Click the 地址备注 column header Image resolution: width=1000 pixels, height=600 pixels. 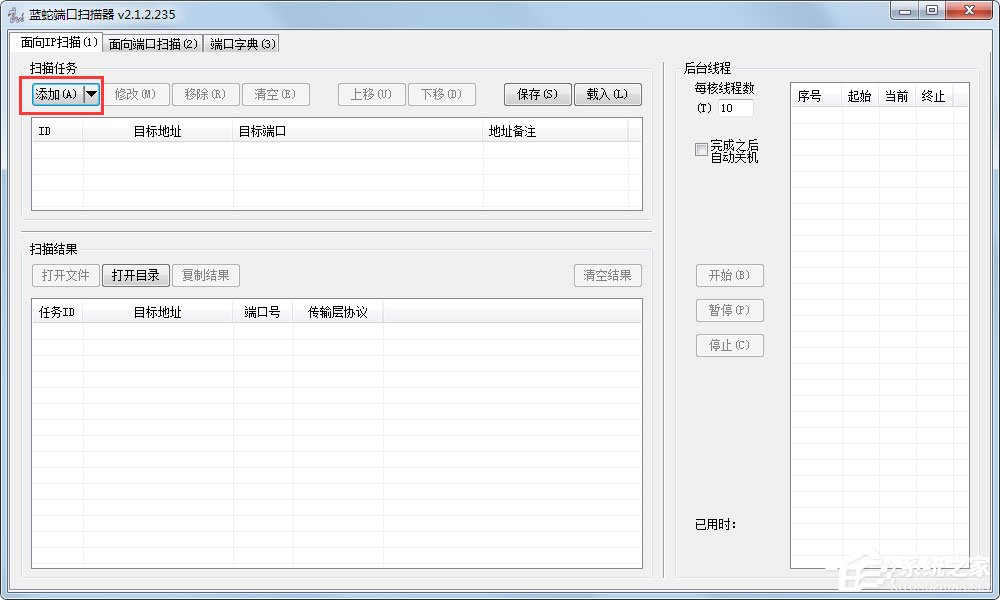pyautogui.click(x=555, y=131)
